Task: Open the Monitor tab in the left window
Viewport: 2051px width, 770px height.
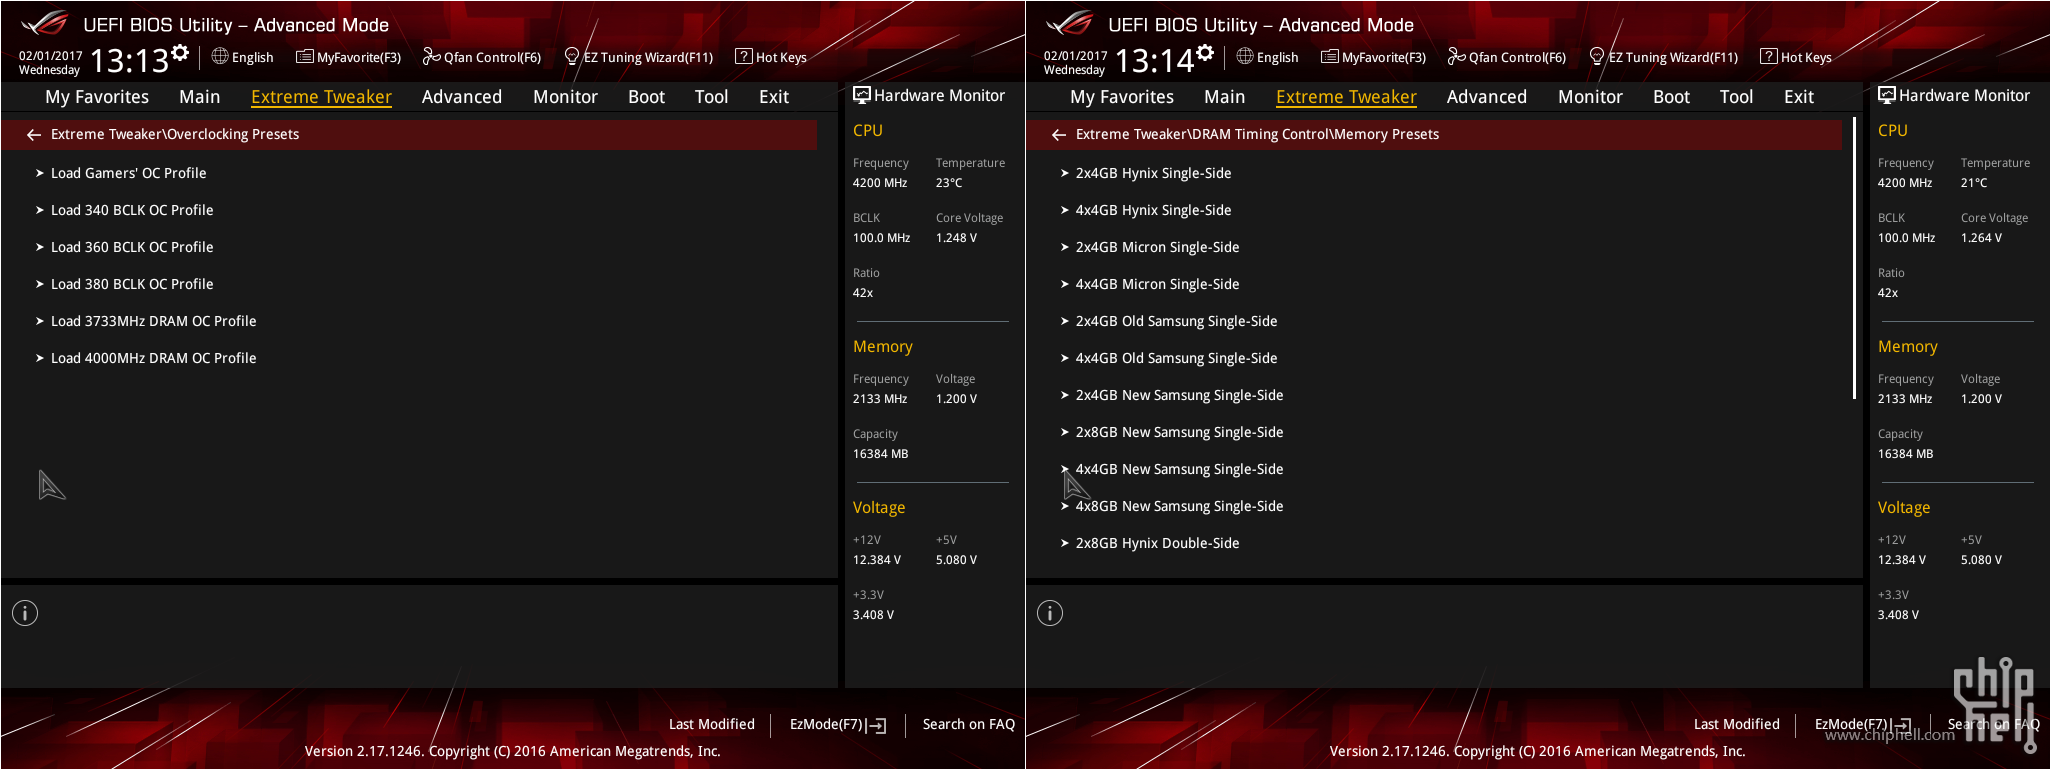Action: 565,97
